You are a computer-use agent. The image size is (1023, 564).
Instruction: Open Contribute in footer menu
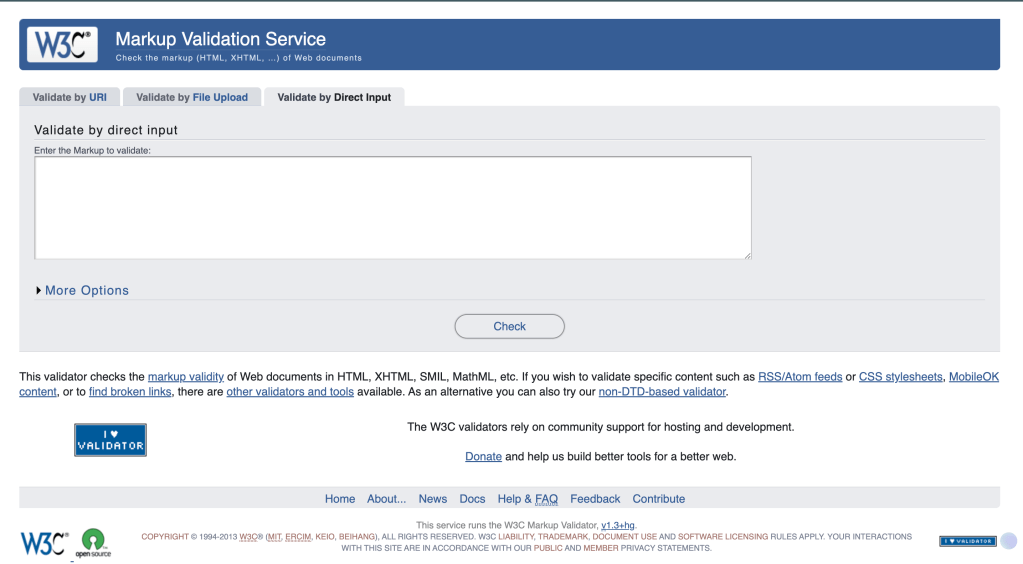(x=658, y=499)
